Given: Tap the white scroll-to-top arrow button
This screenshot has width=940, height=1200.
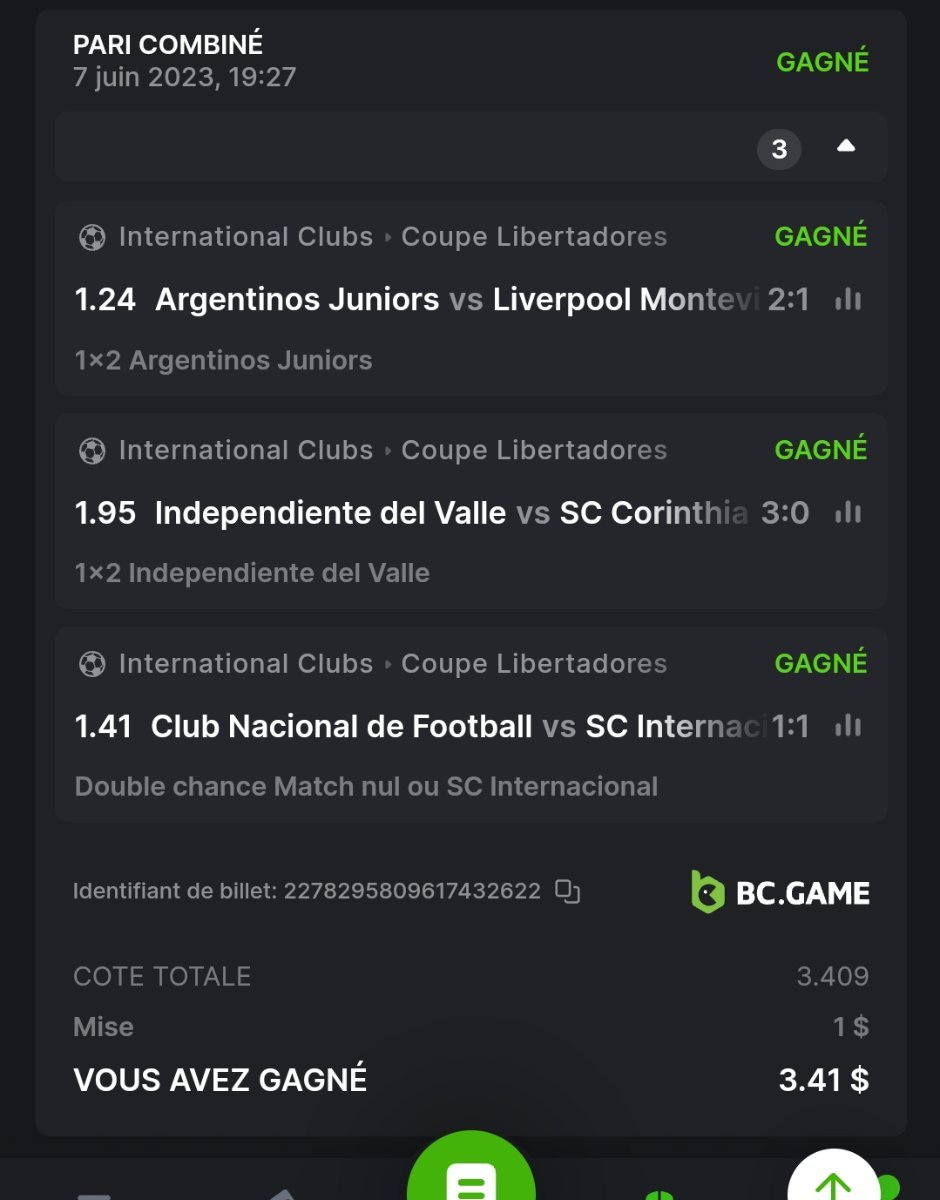Looking at the screenshot, I should tap(834, 1182).
